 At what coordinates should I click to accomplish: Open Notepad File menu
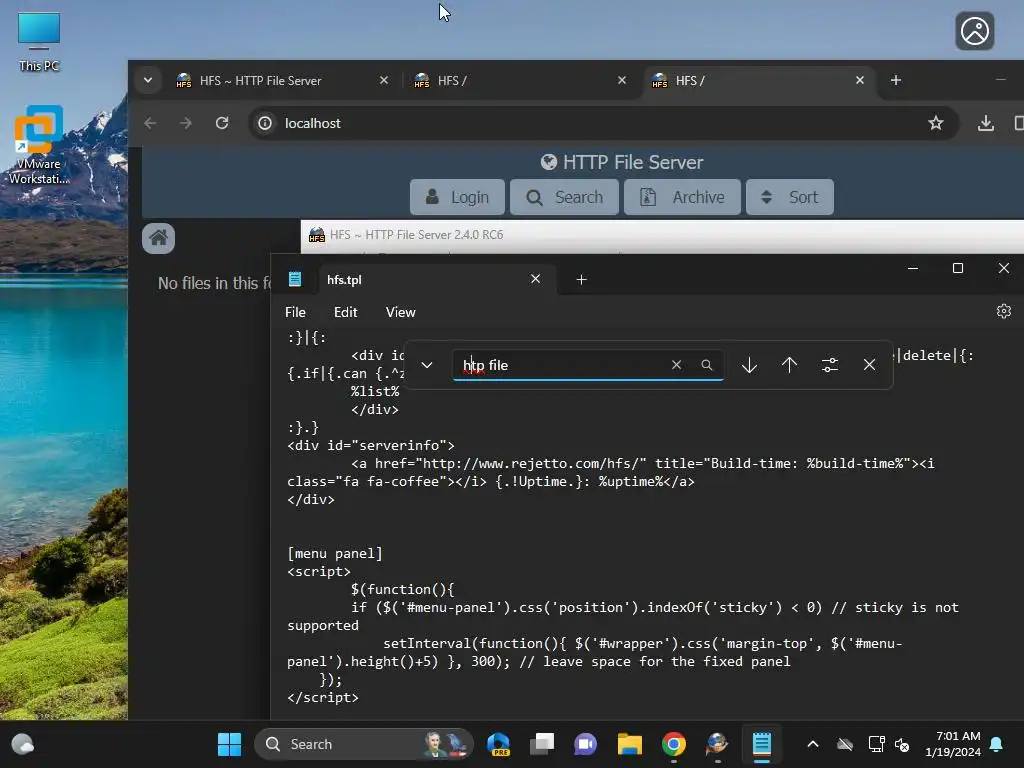[x=295, y=313]
